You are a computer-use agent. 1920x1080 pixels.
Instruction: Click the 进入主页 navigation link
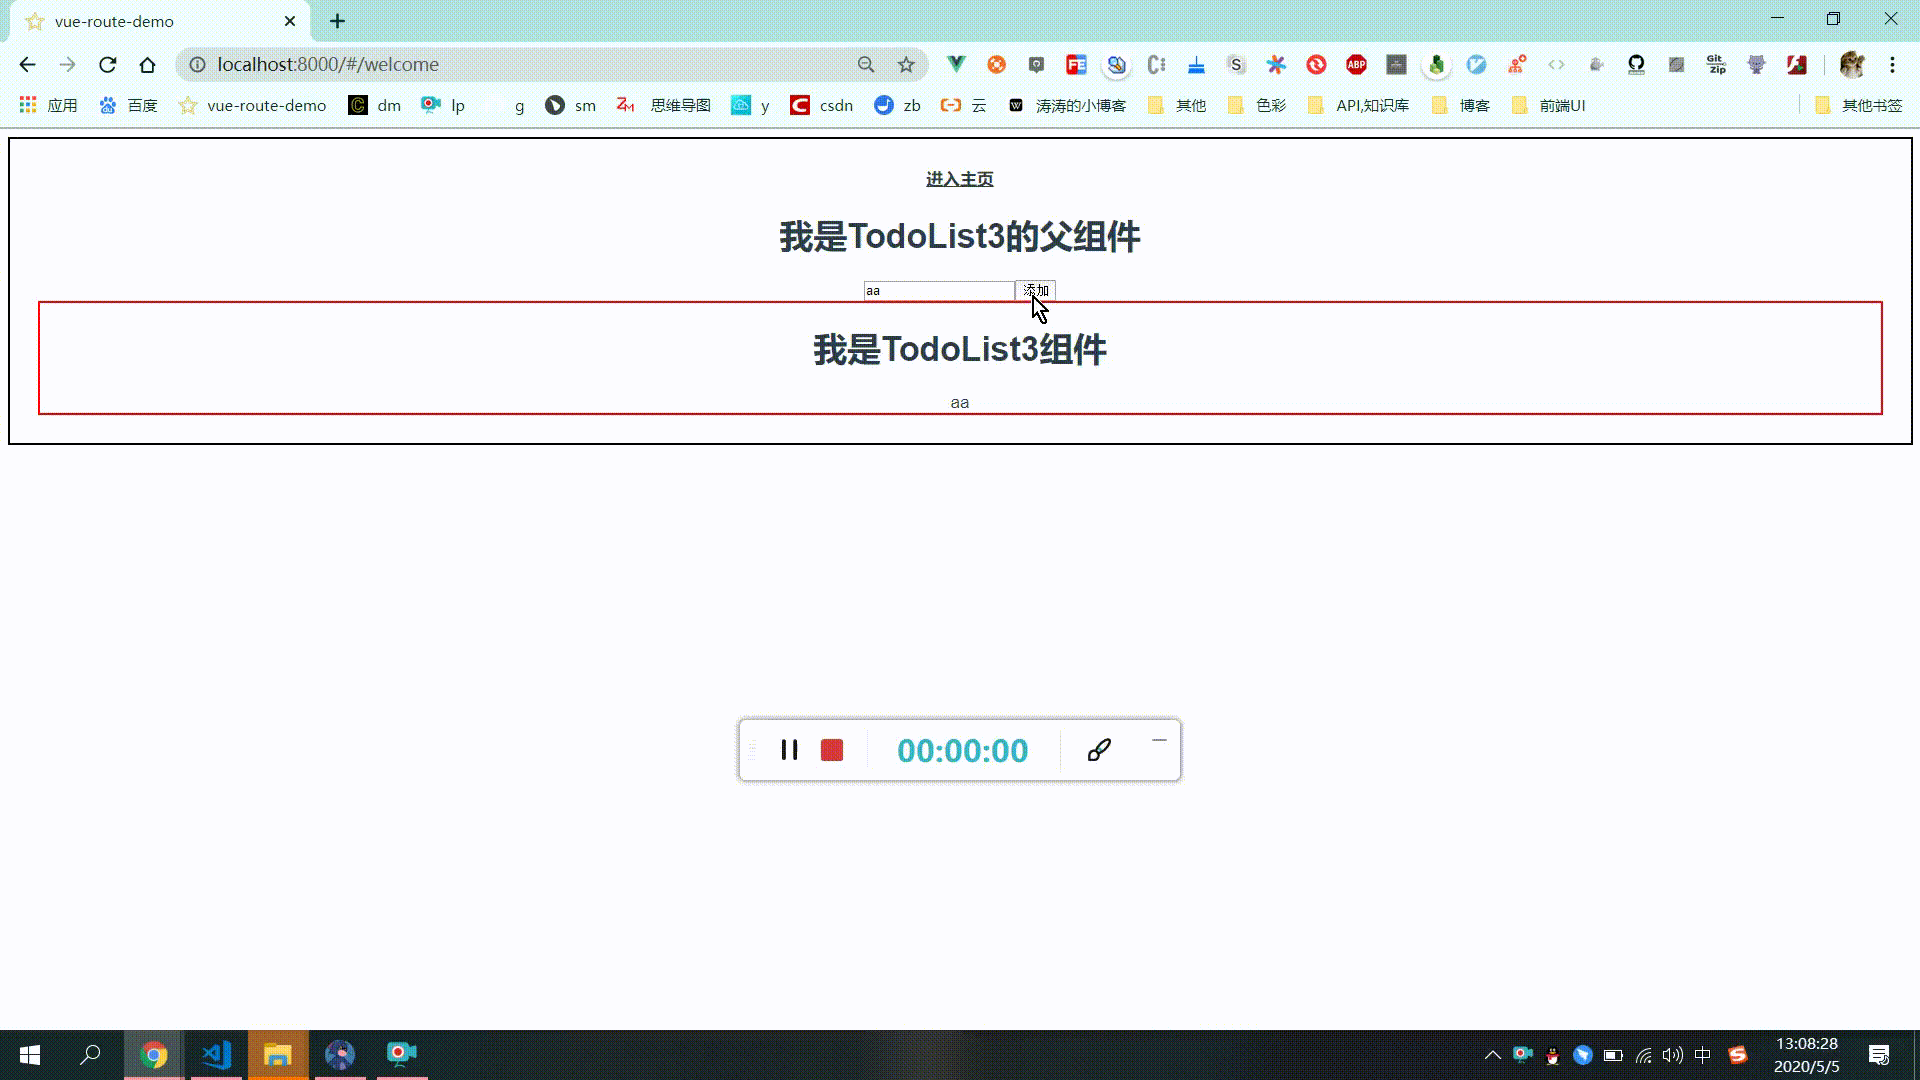[x=960, y=178]
